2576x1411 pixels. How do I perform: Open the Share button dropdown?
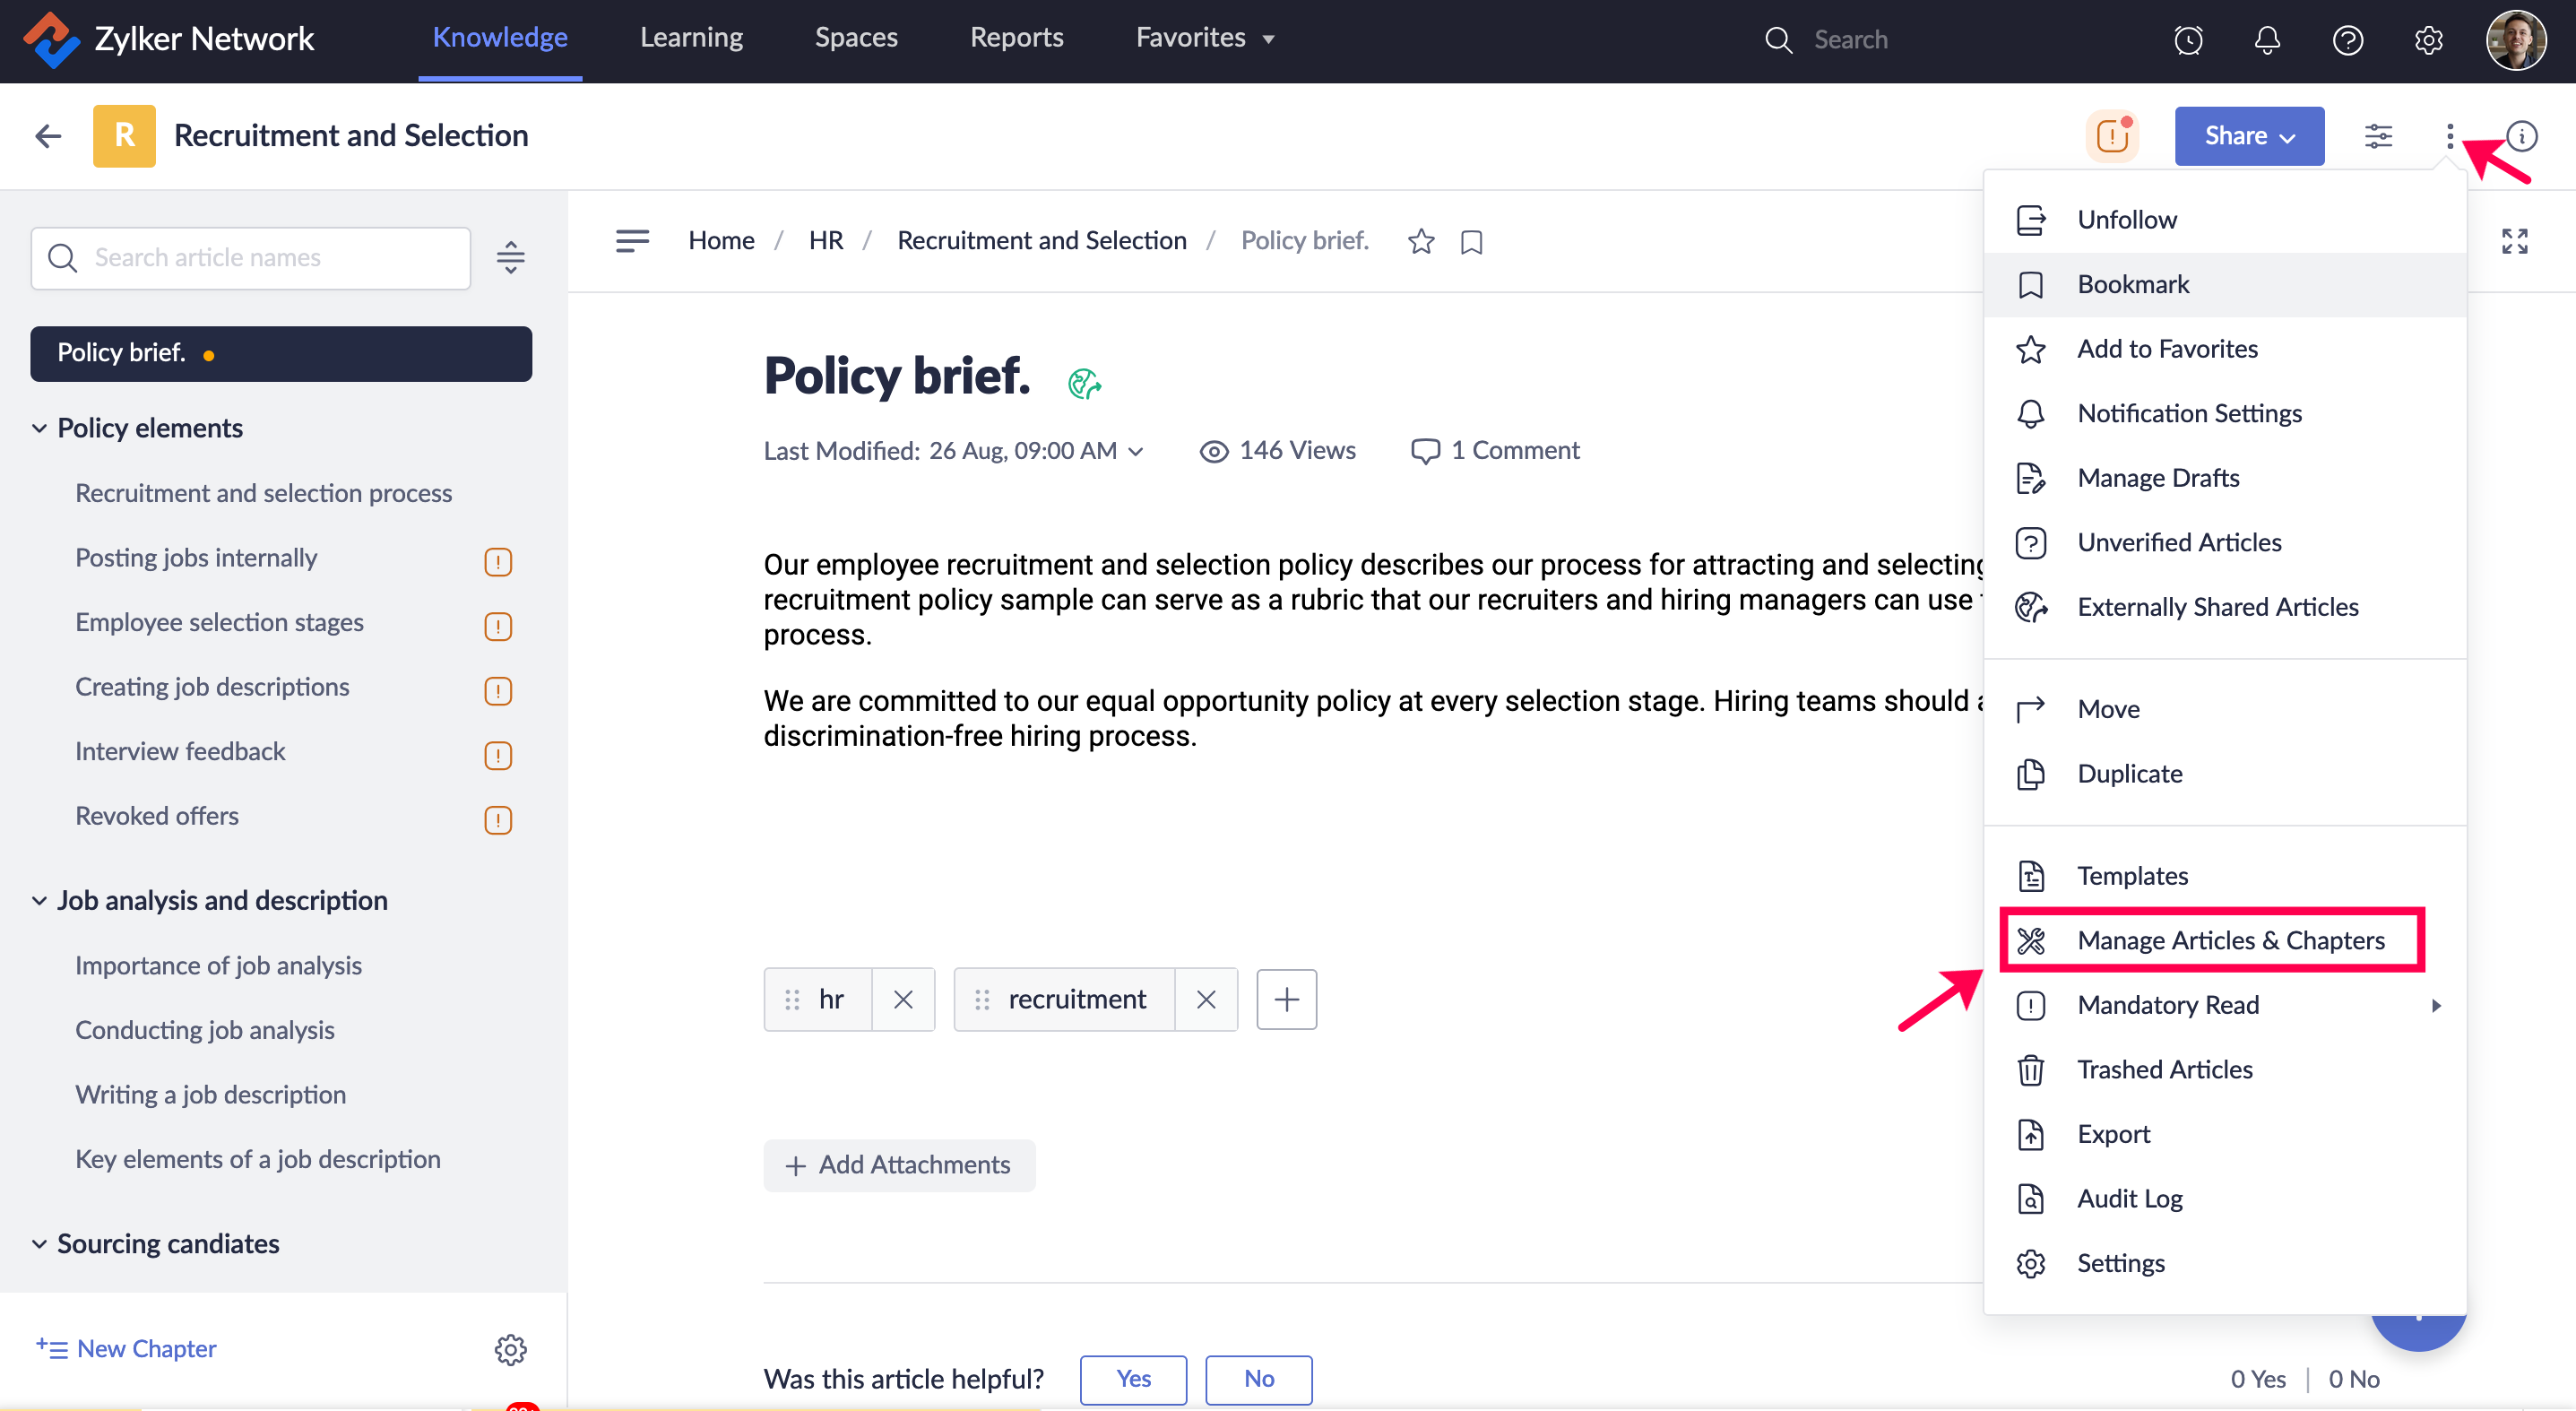click(x=2249, y=136)
